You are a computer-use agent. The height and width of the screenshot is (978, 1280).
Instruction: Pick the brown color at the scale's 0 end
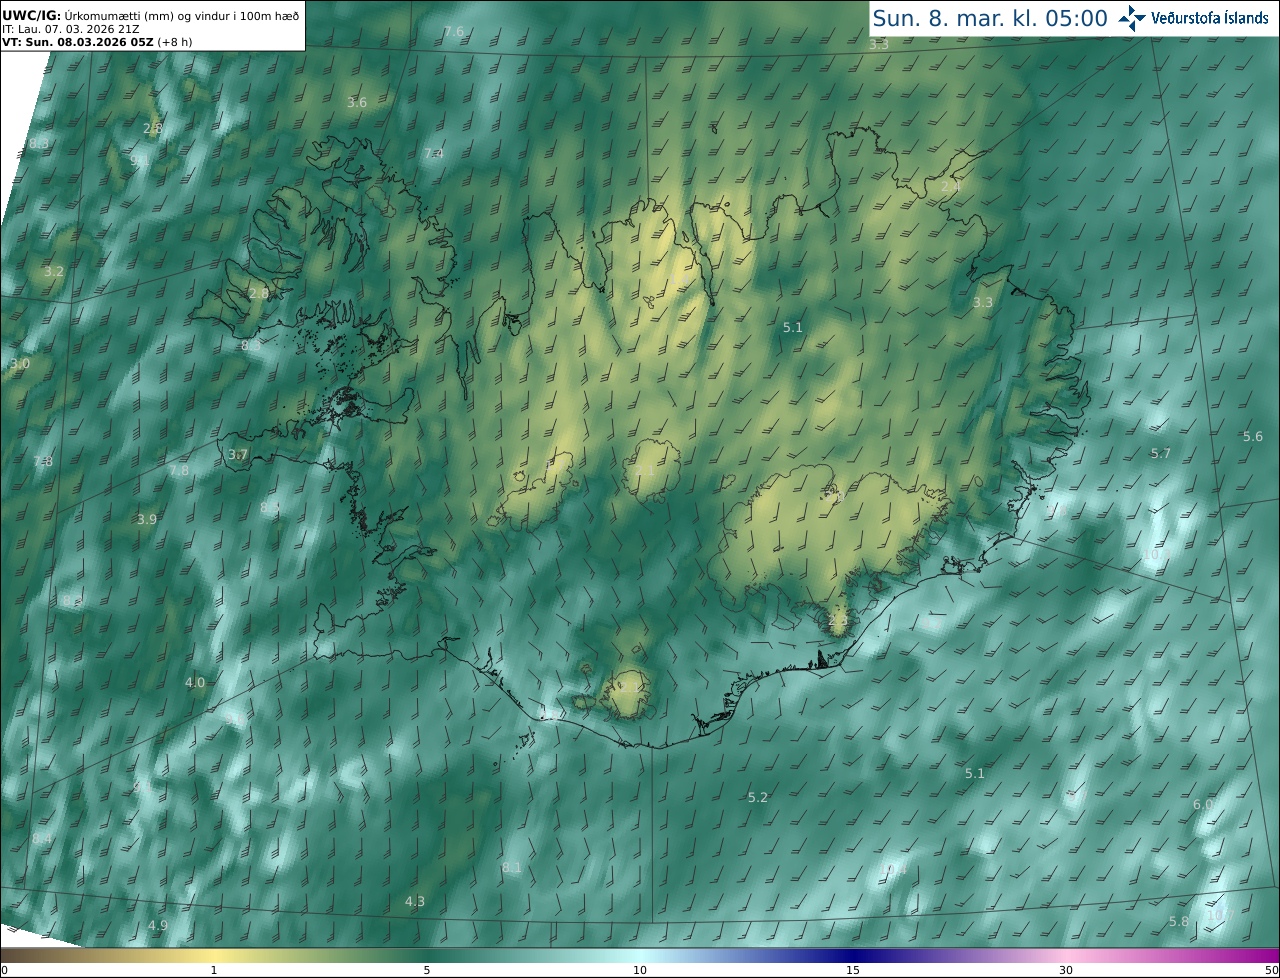tap(6, 955)
